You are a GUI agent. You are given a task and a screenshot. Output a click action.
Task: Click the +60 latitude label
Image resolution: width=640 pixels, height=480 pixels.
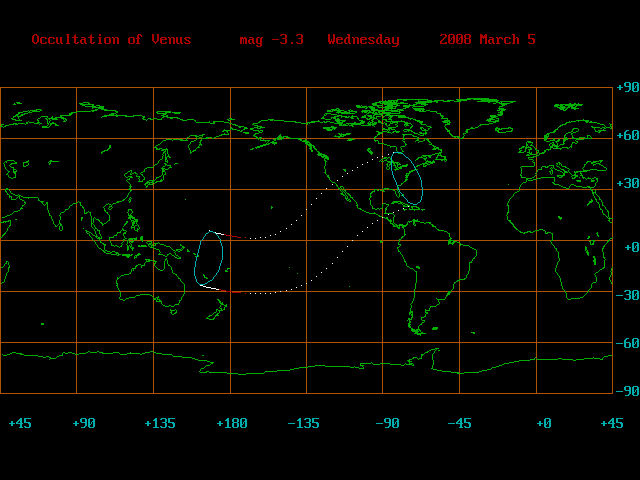coord(628,135)
